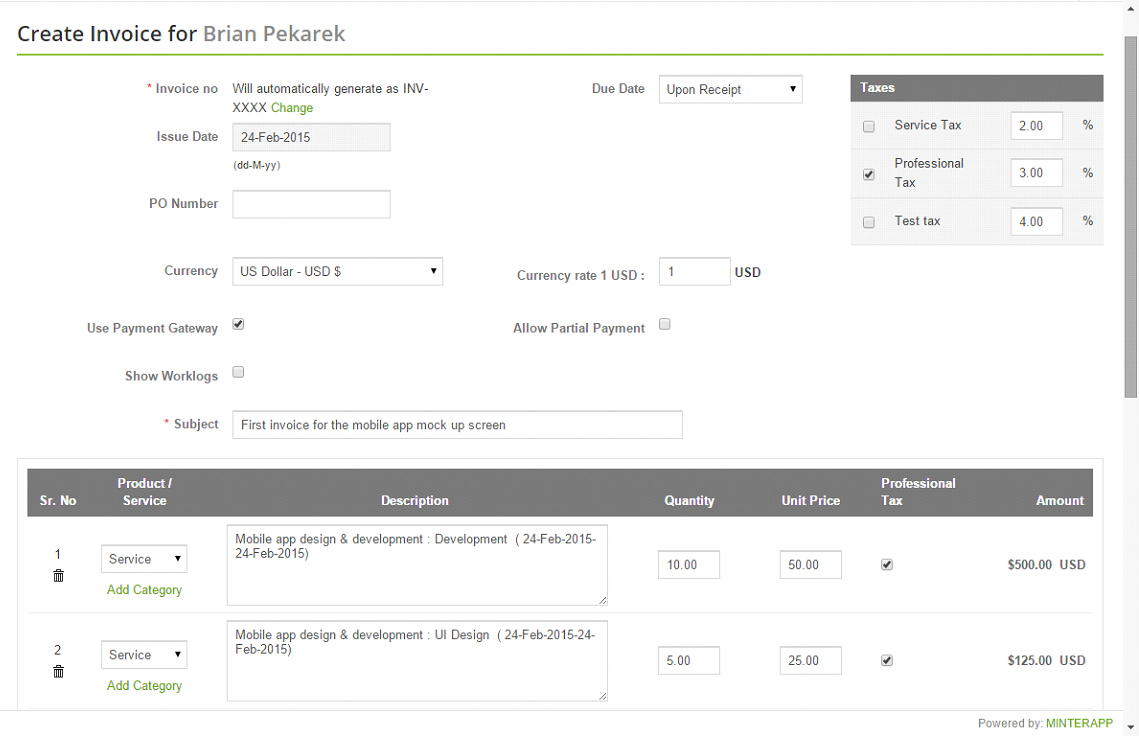The height and width of the screenshot is (736, 1139).
Task: Click the scrollbar down arrow
Action: tap(1130, 727)
